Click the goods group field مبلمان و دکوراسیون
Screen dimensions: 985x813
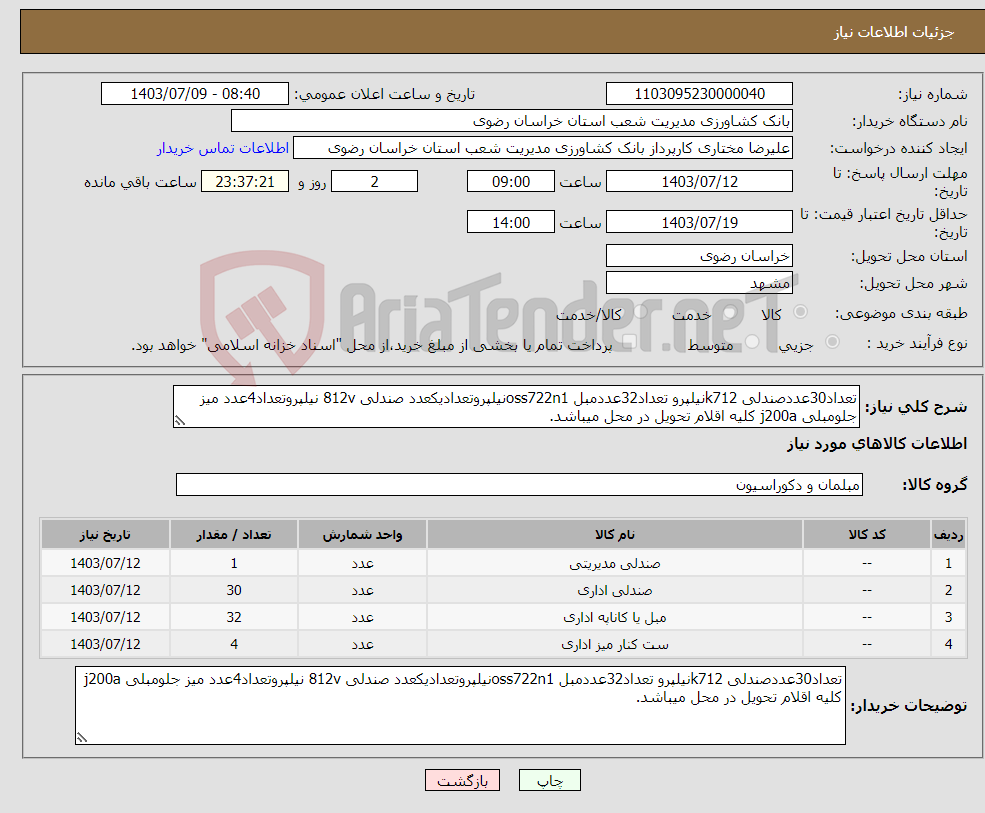coord(519,484)
